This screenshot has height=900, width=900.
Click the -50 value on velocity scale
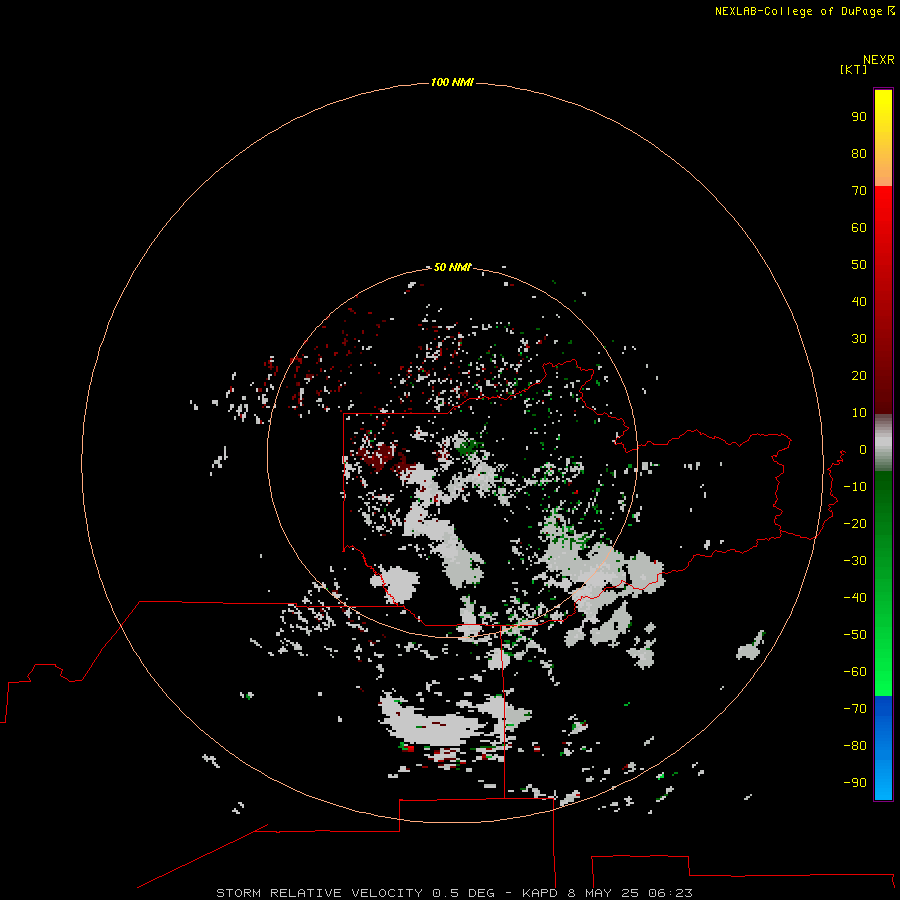click(x=855, y=635)
